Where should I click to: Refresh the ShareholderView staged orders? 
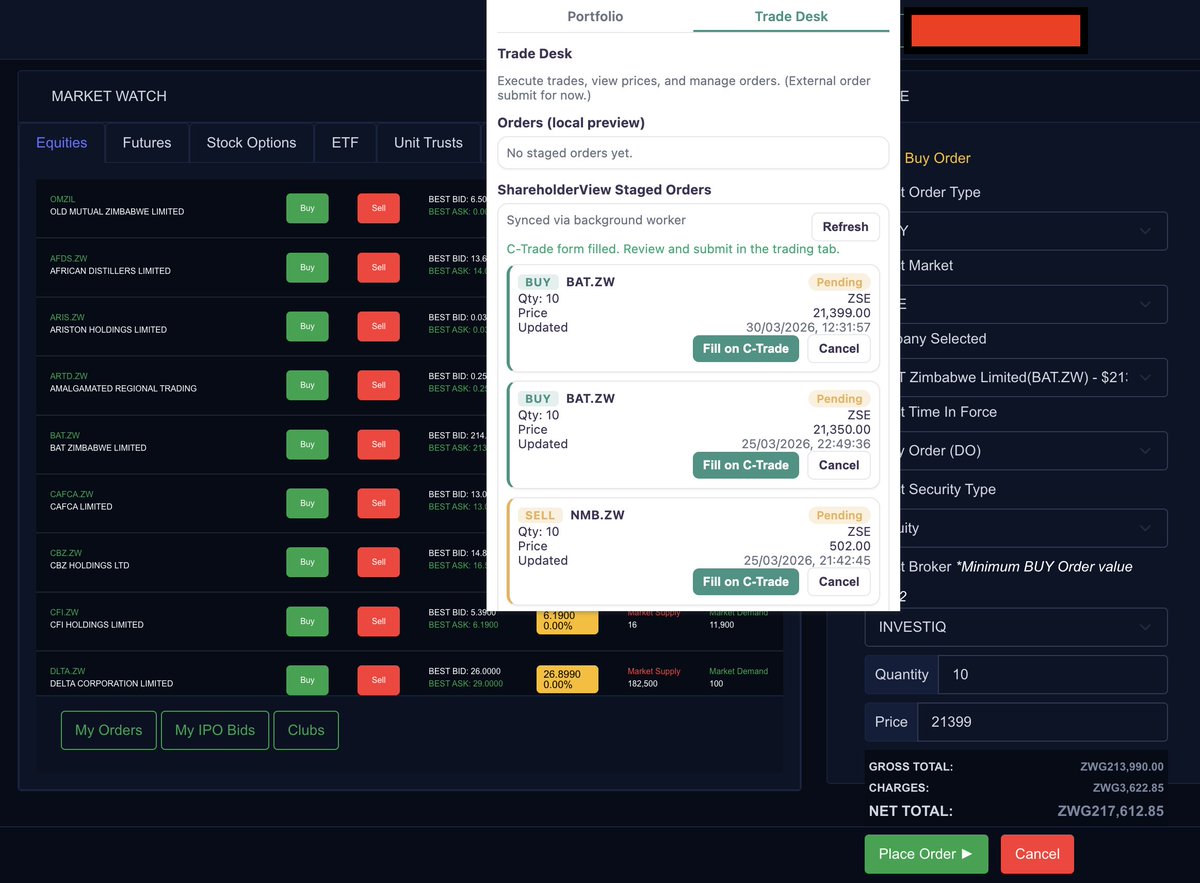[845, 227]
